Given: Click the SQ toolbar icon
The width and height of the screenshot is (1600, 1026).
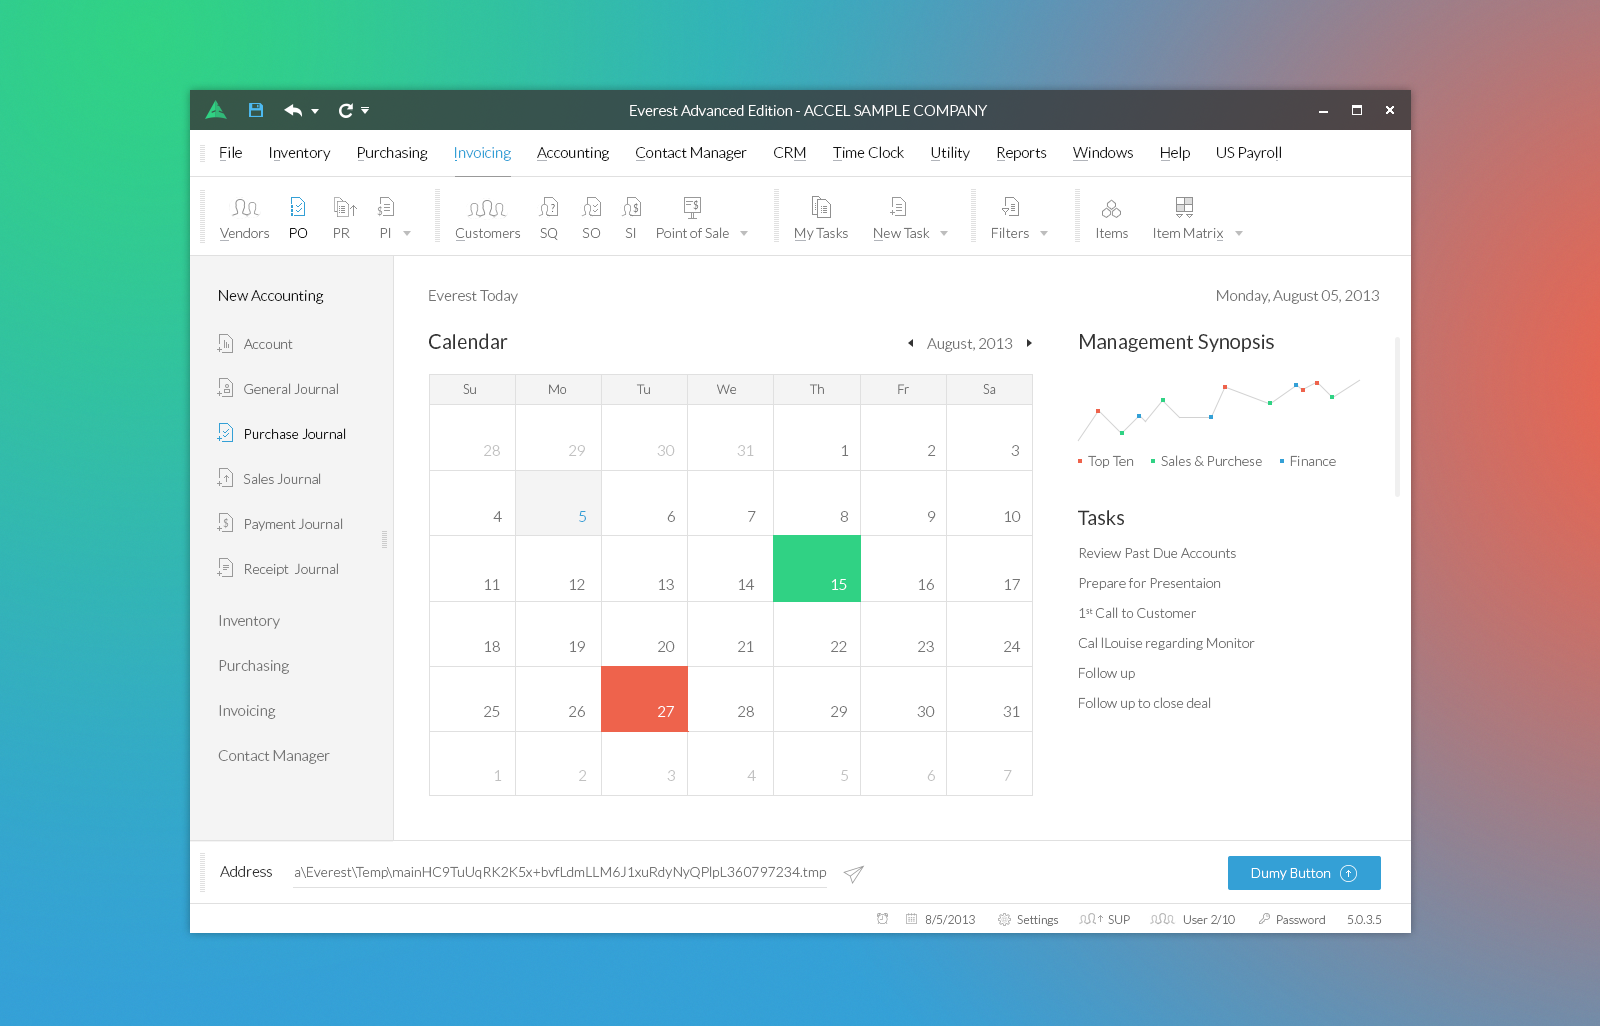Looking at the screenshot, I should click(549, 219).
